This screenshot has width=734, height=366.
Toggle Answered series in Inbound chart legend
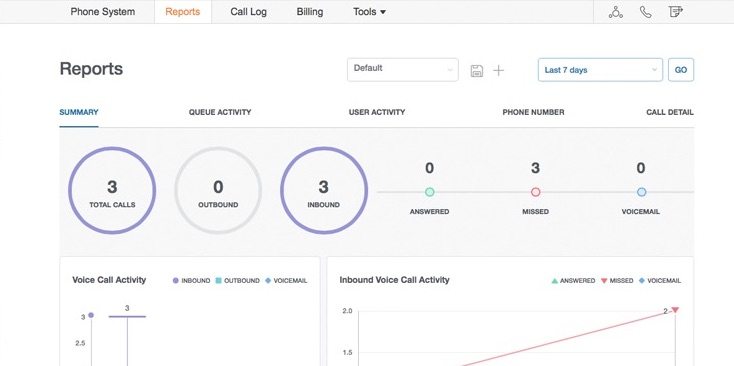click(x=573, y=281)
